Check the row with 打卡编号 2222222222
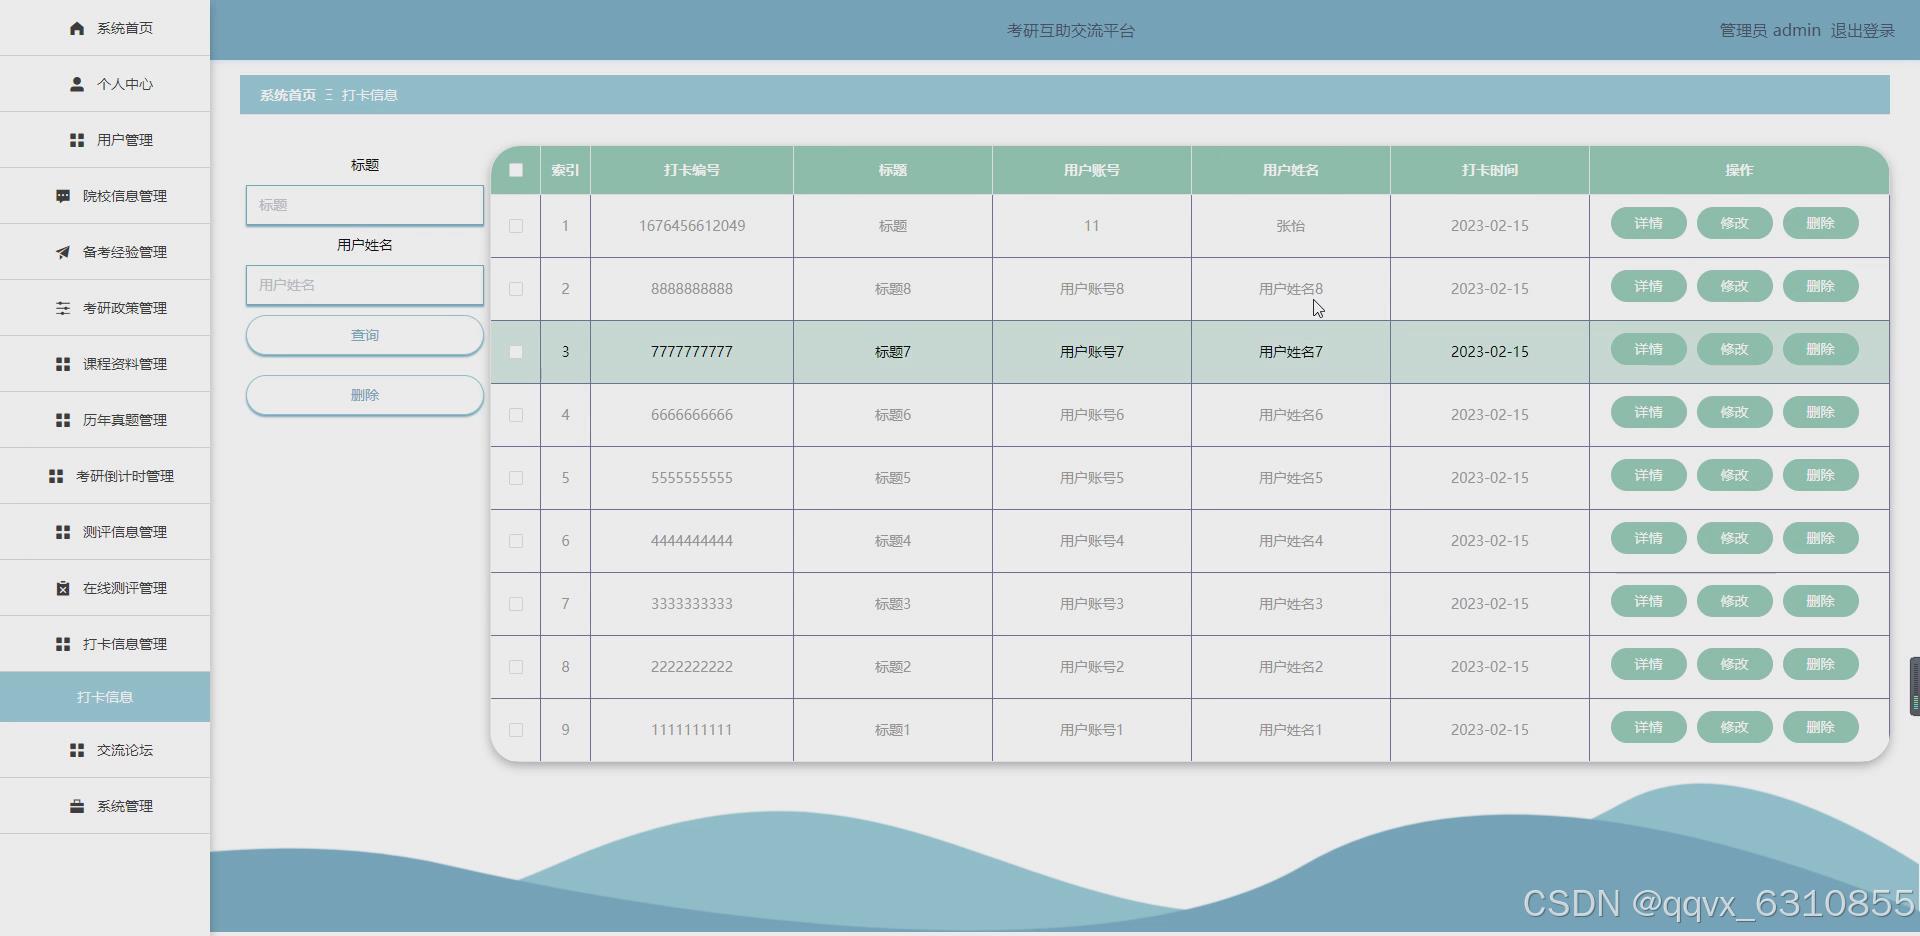Screen dimensions: 1920x936 [x=516, y=667]
